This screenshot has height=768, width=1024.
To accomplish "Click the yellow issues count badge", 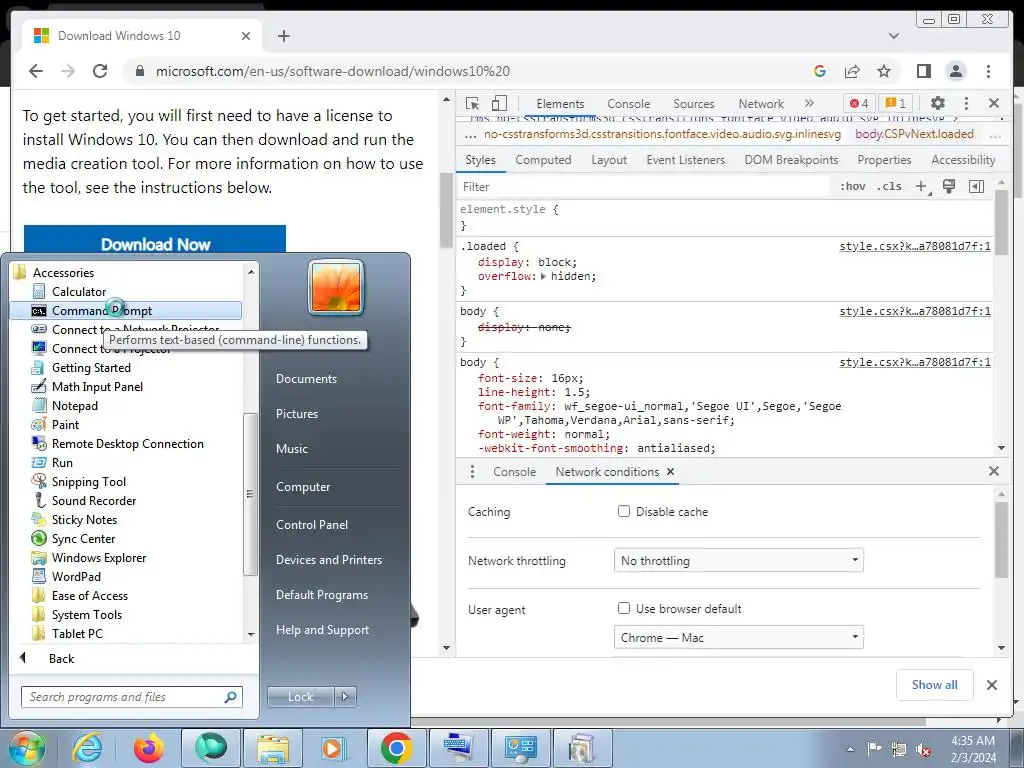I will 896,103.
